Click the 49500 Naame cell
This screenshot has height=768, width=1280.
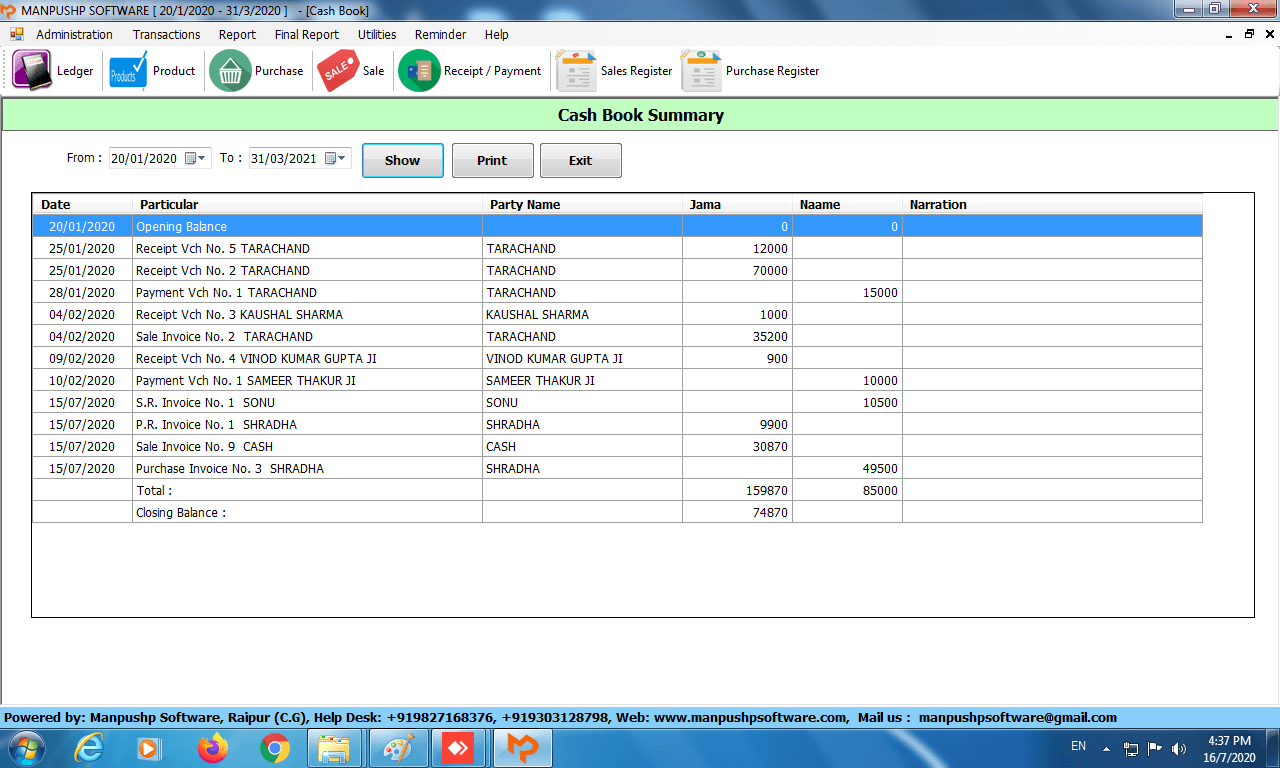[847, 468]
